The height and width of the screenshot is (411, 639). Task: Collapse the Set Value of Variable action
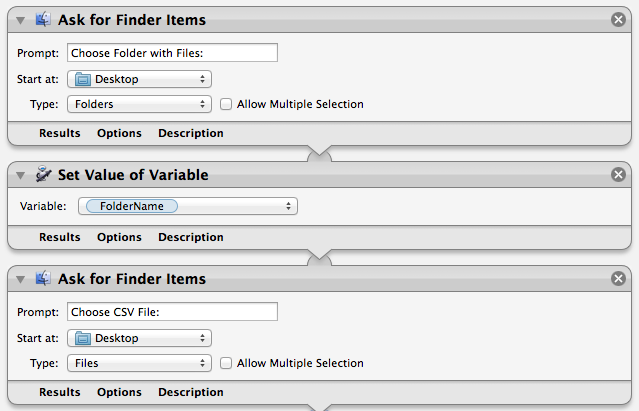[22, 174]
